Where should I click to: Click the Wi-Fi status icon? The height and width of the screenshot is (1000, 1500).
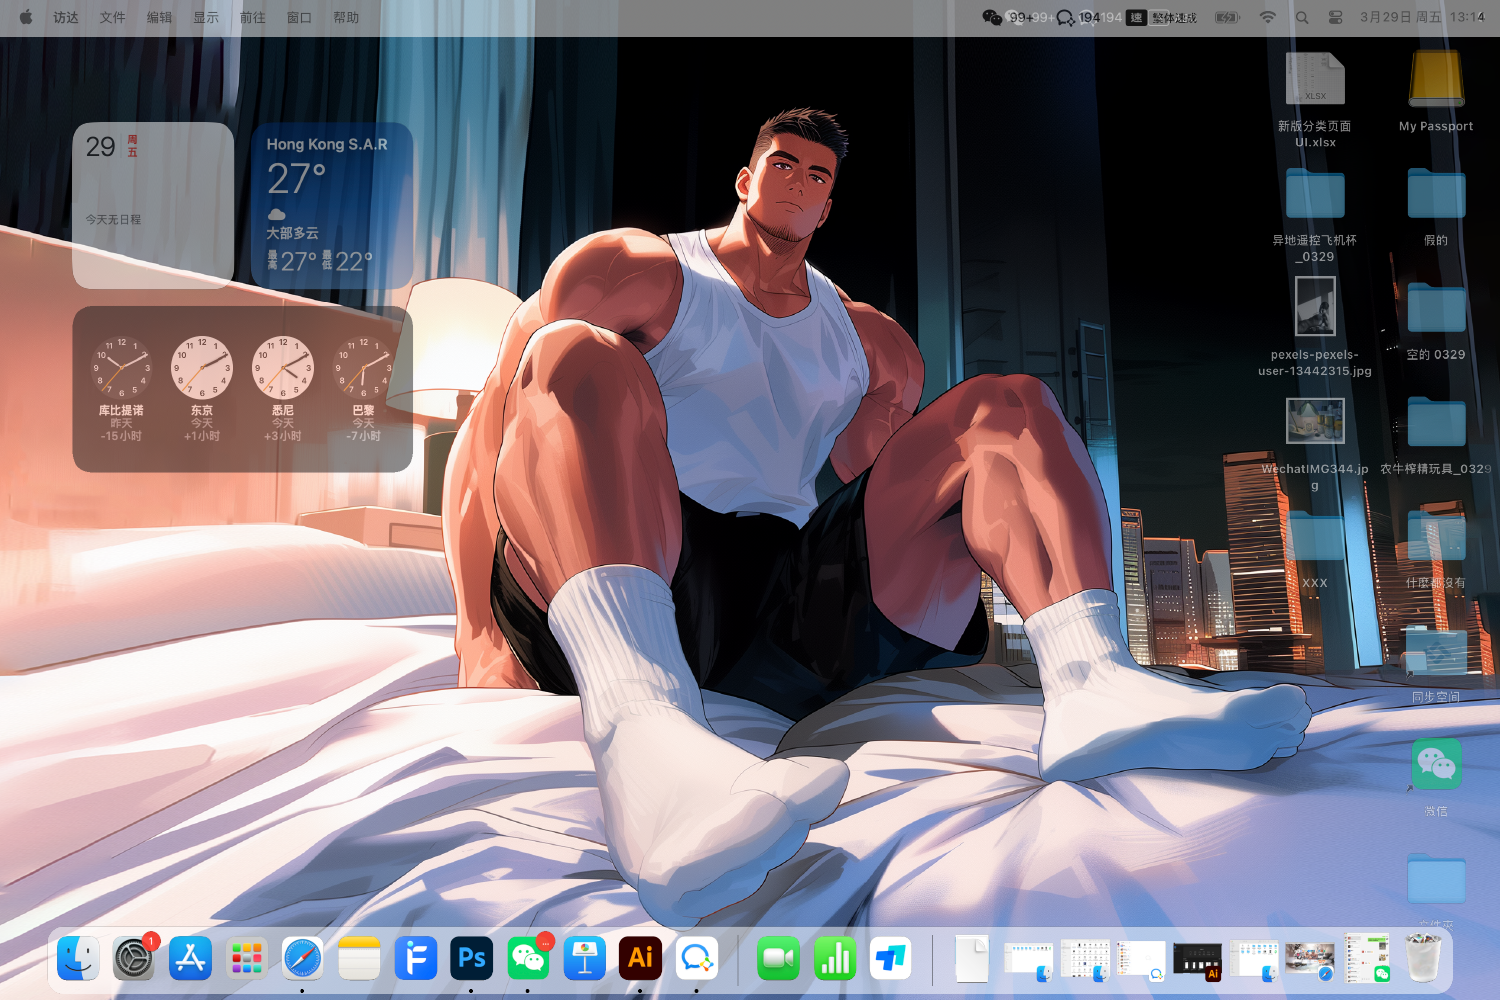pos(1267,17)
